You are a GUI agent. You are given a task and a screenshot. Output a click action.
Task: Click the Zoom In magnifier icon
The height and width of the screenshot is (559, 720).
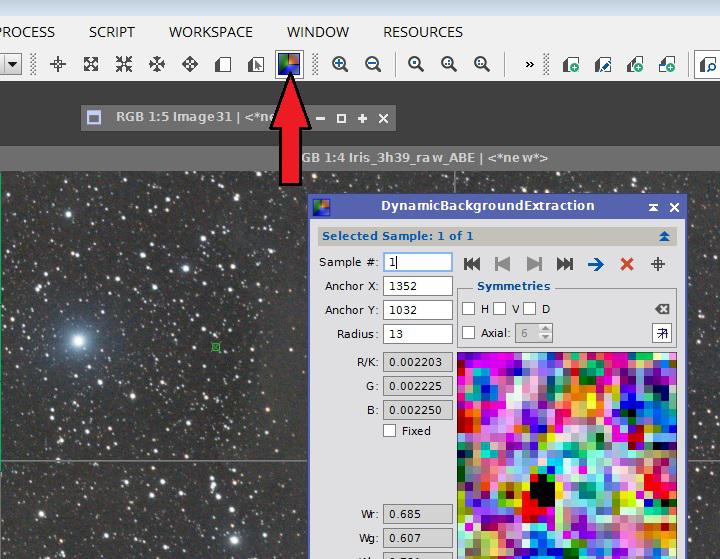tap(340, 64)
